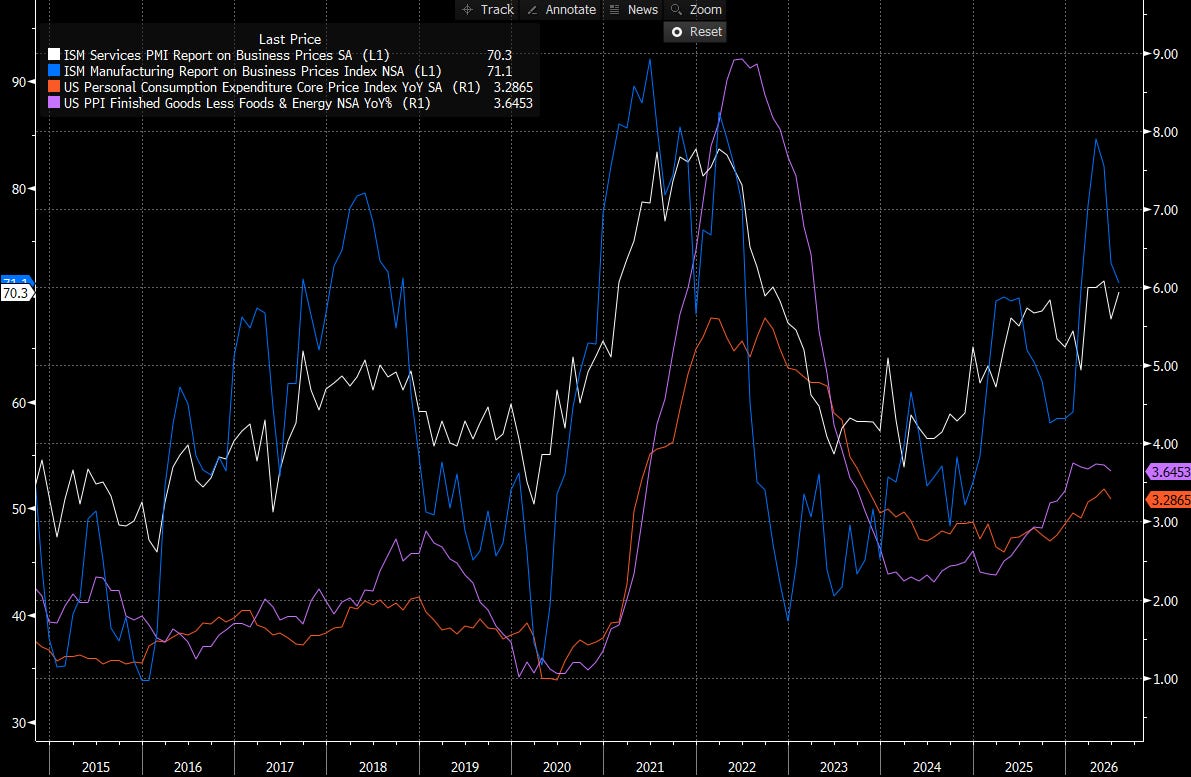Click the 70.3 left axis price tag

[17, 293]
